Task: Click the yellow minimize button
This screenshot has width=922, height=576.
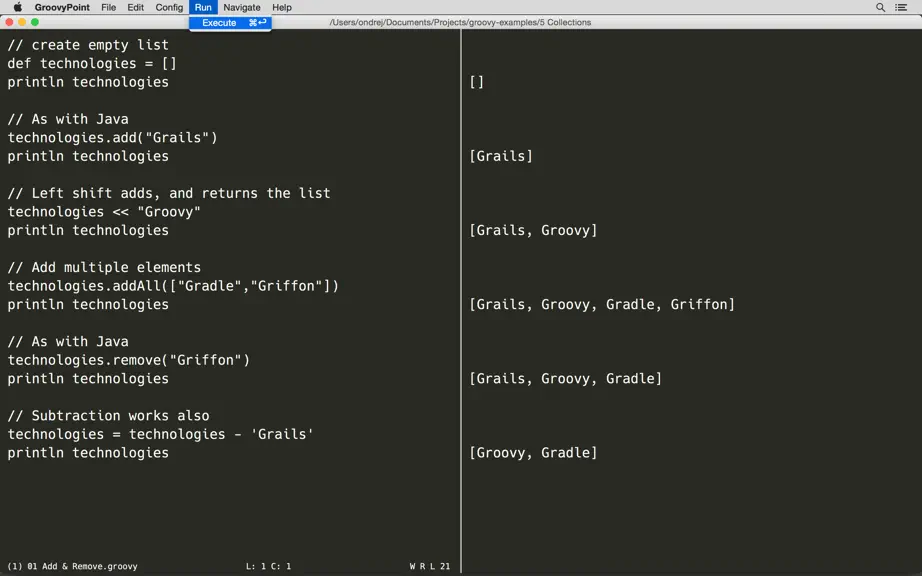Action: (22, 22)
